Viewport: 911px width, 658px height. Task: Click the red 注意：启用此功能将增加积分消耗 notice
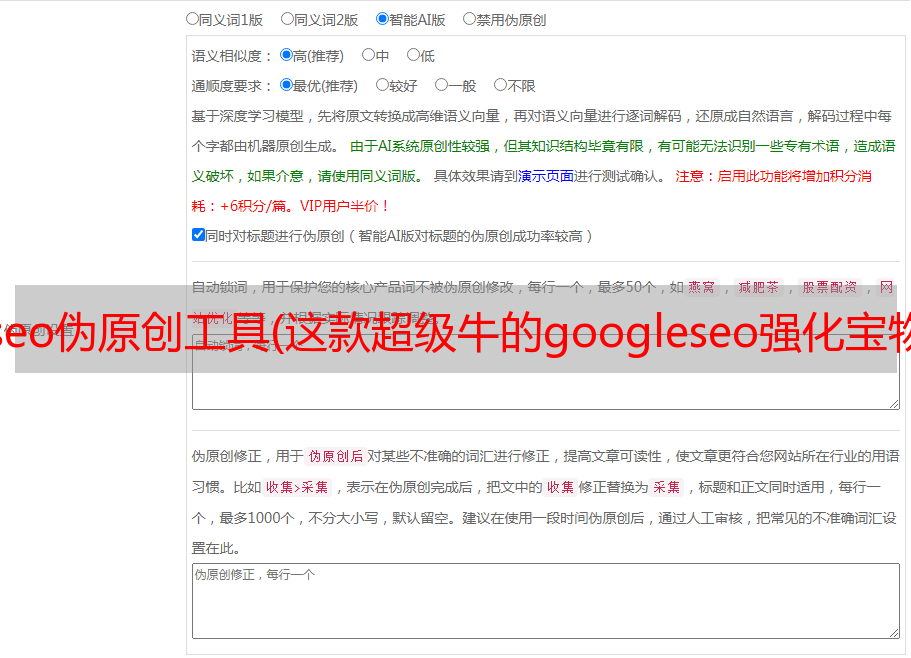(531, 191)
